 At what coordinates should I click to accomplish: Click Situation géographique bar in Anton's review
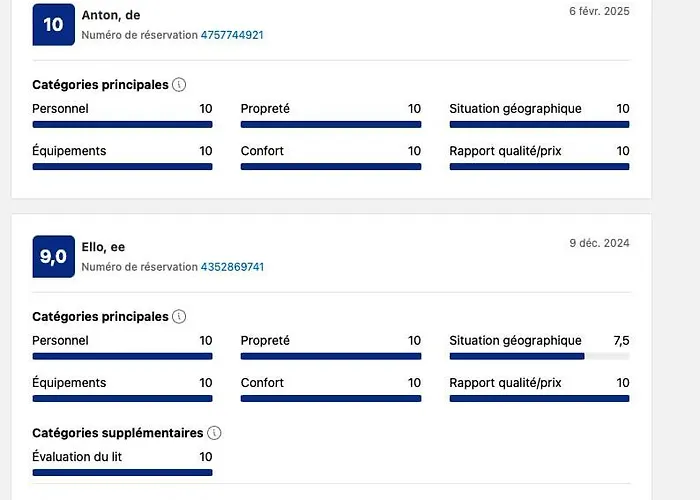pyautogui.click(x=539, y=124)
